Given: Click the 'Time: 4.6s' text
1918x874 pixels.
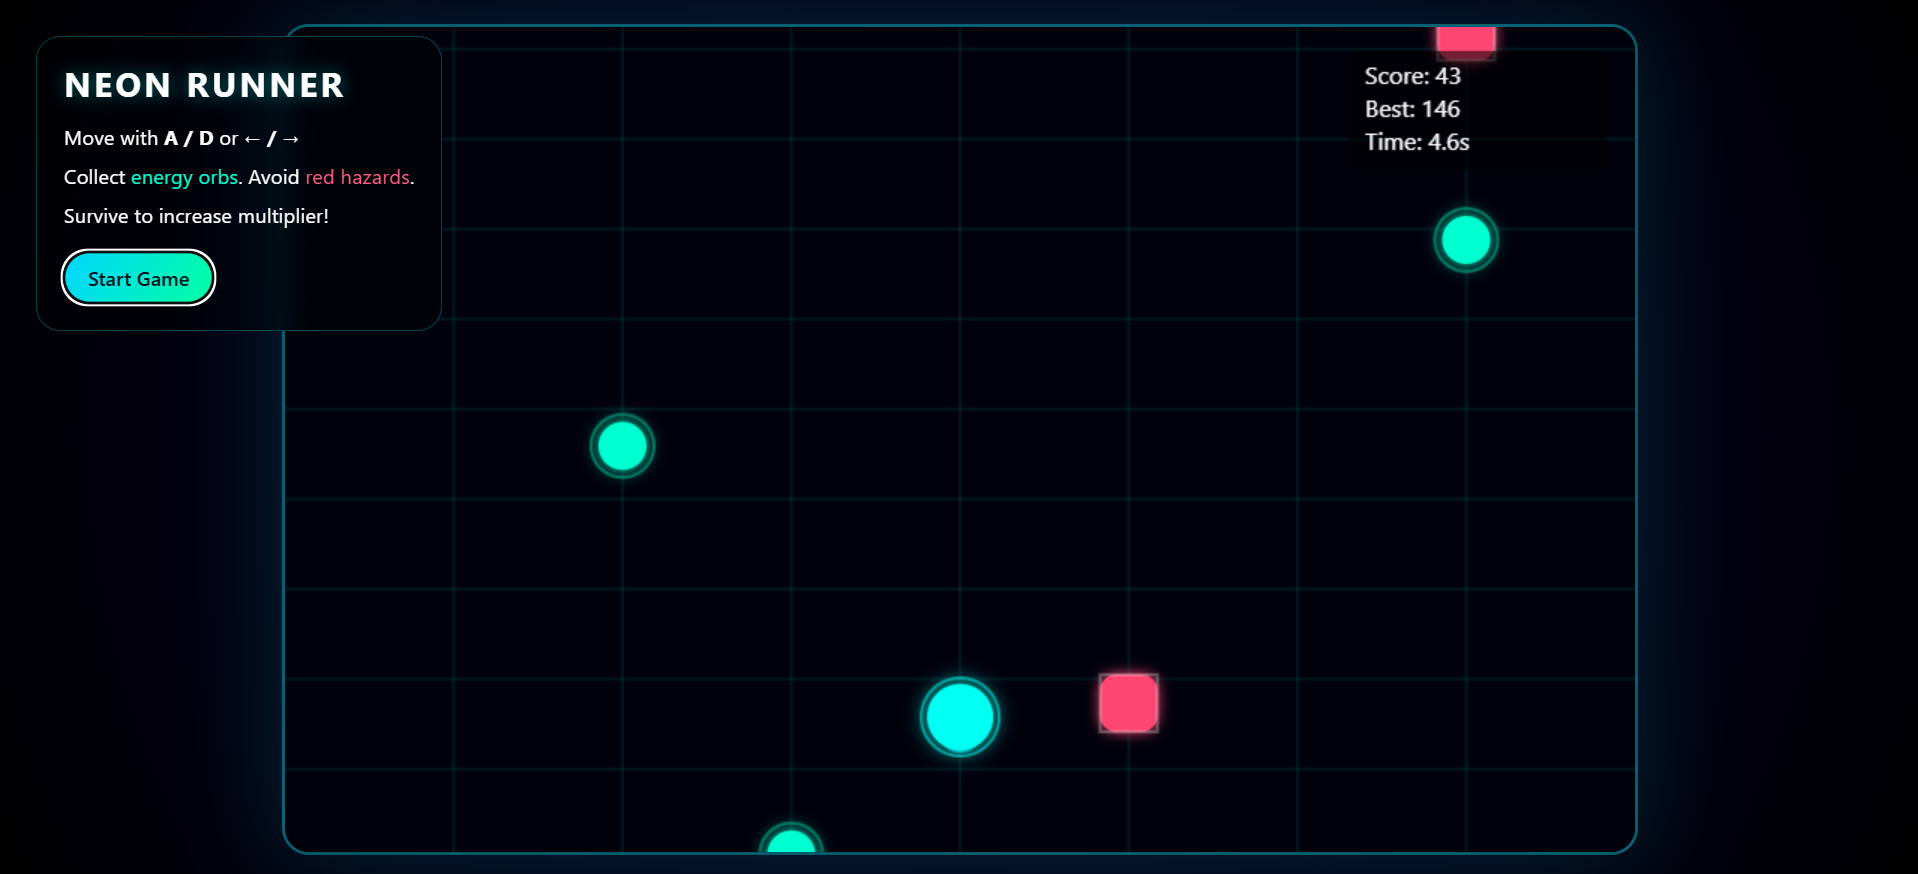Looking at the screenshot, I should pos(1417,142).
